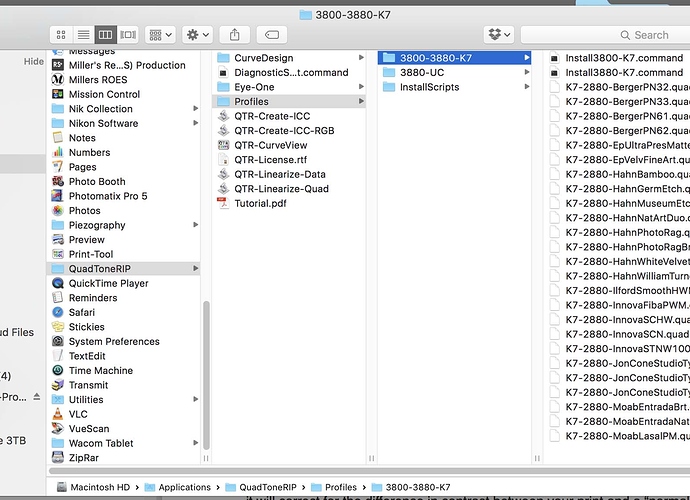This screenshot has width=690, height=500.
Task: Select Photomatix Pro 5 icon
Action: pyautogui.click(x=58, y=196)
